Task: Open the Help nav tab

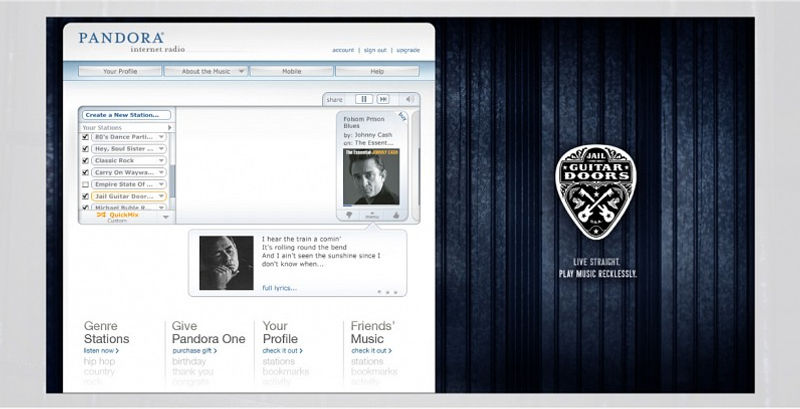Action: click(377, 71)
